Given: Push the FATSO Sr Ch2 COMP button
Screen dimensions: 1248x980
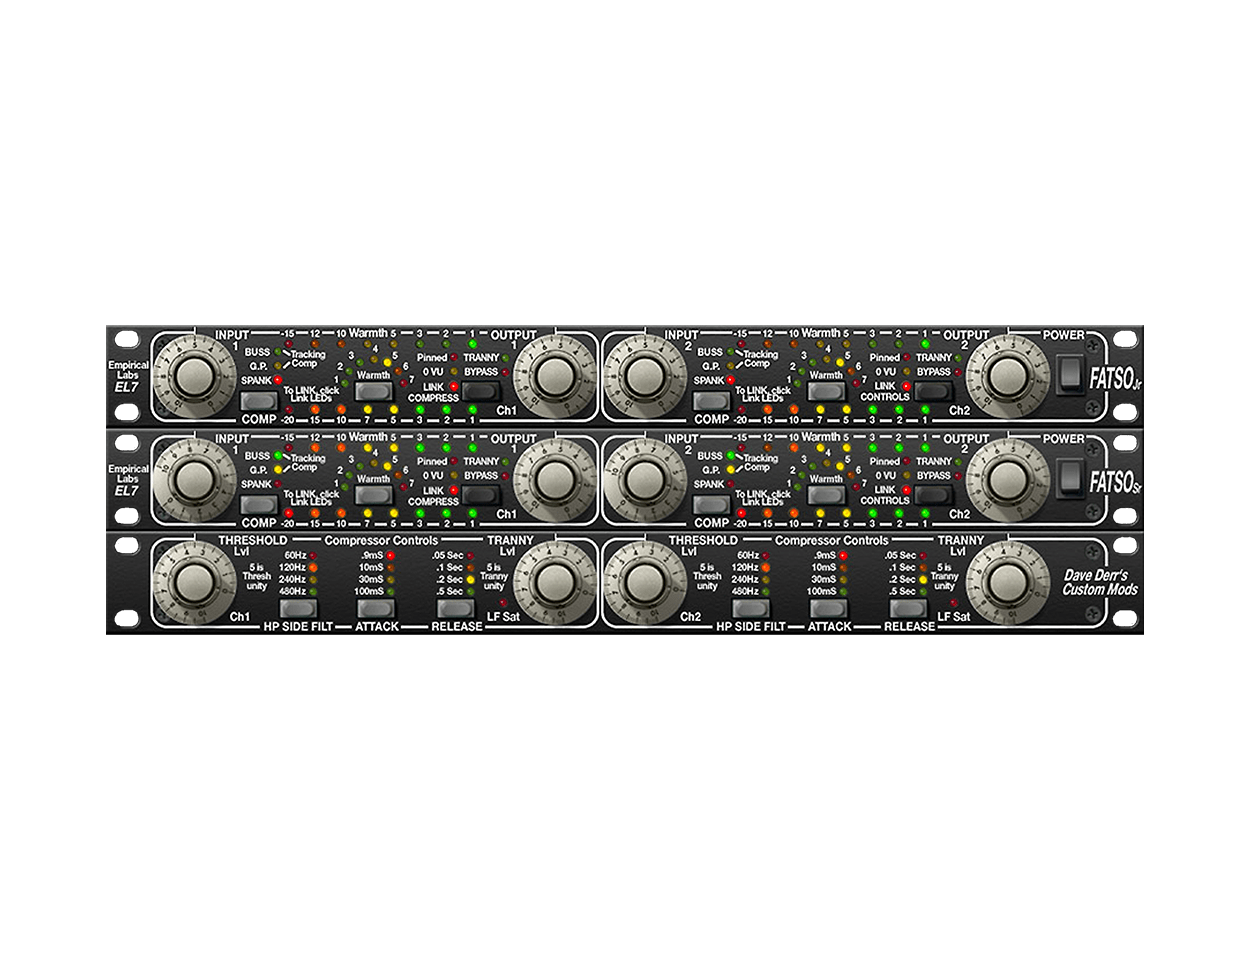Looking at the screenshot, I should tap(711, 505).
